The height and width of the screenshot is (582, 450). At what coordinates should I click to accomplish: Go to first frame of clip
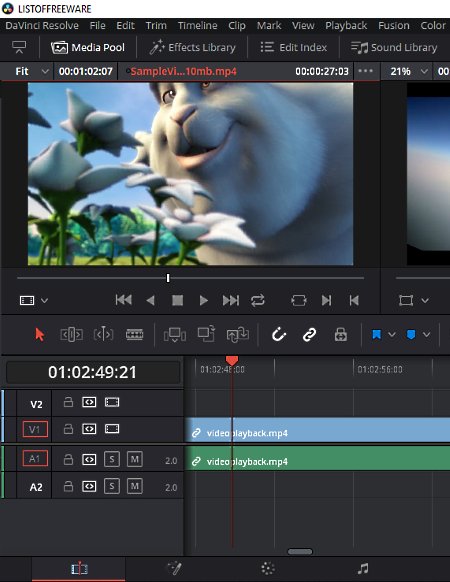[x=124, y=300]
